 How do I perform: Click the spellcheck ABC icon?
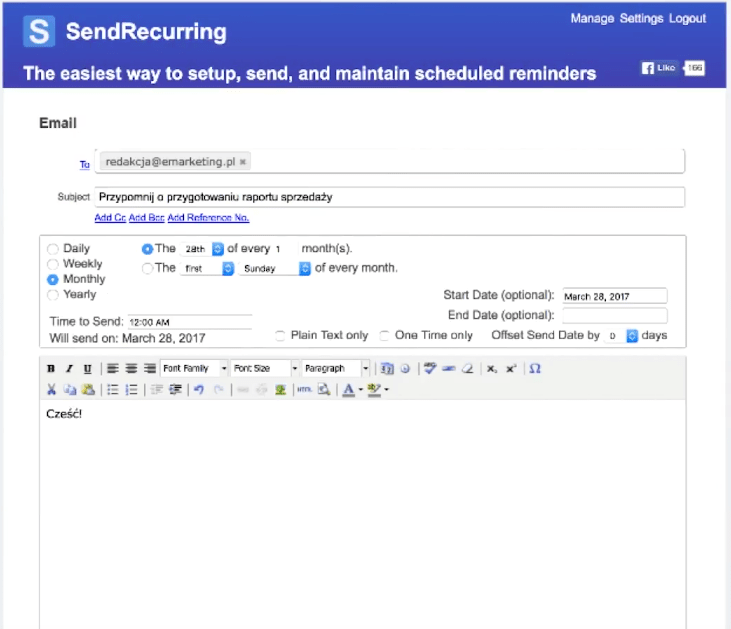430,368
